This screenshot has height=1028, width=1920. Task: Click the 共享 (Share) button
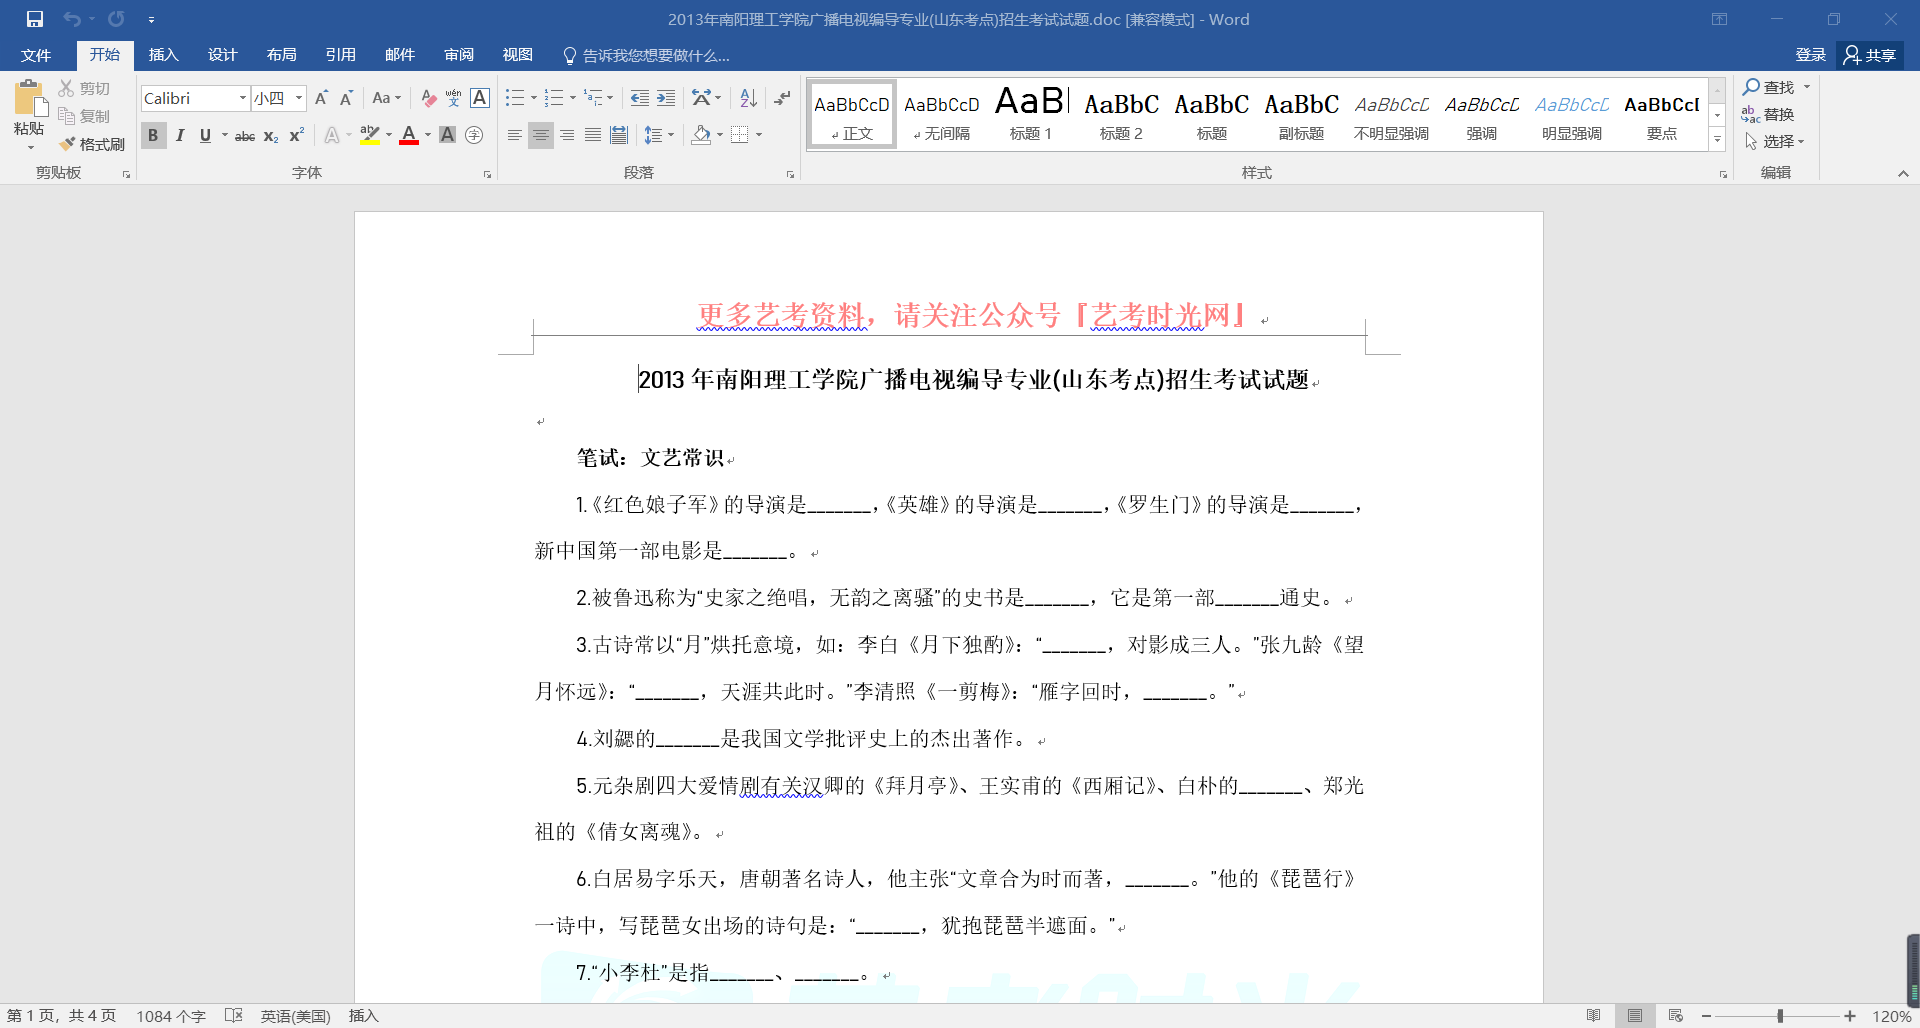[1870, 55]
